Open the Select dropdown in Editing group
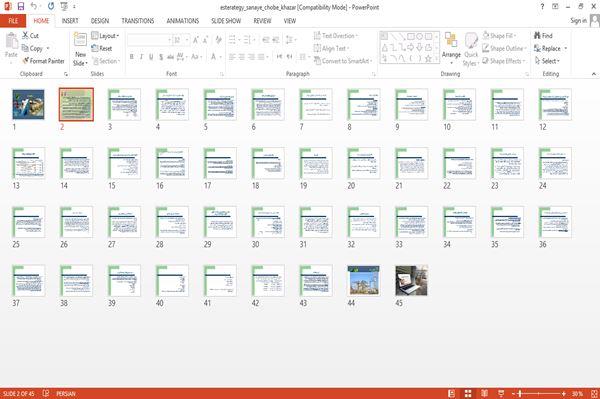The height and width of the screenshot is (399, 600). (x=547, y=61)
